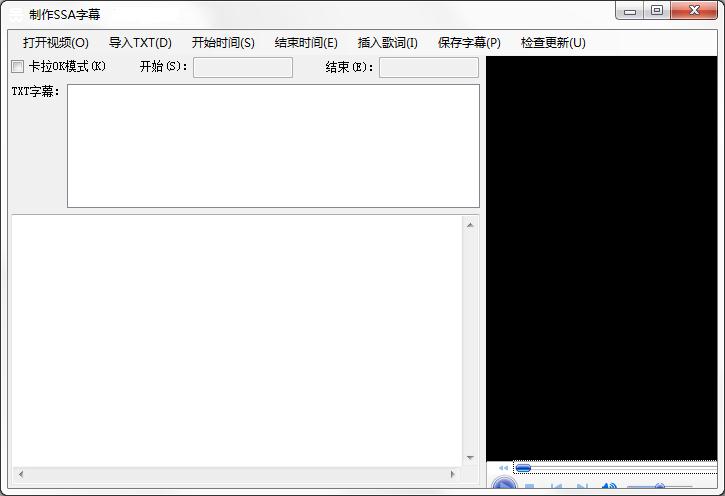Click the stop button in the player controls
Viewport: 725px width, 496px height.
pyautogui.click(x=530, y=486)
